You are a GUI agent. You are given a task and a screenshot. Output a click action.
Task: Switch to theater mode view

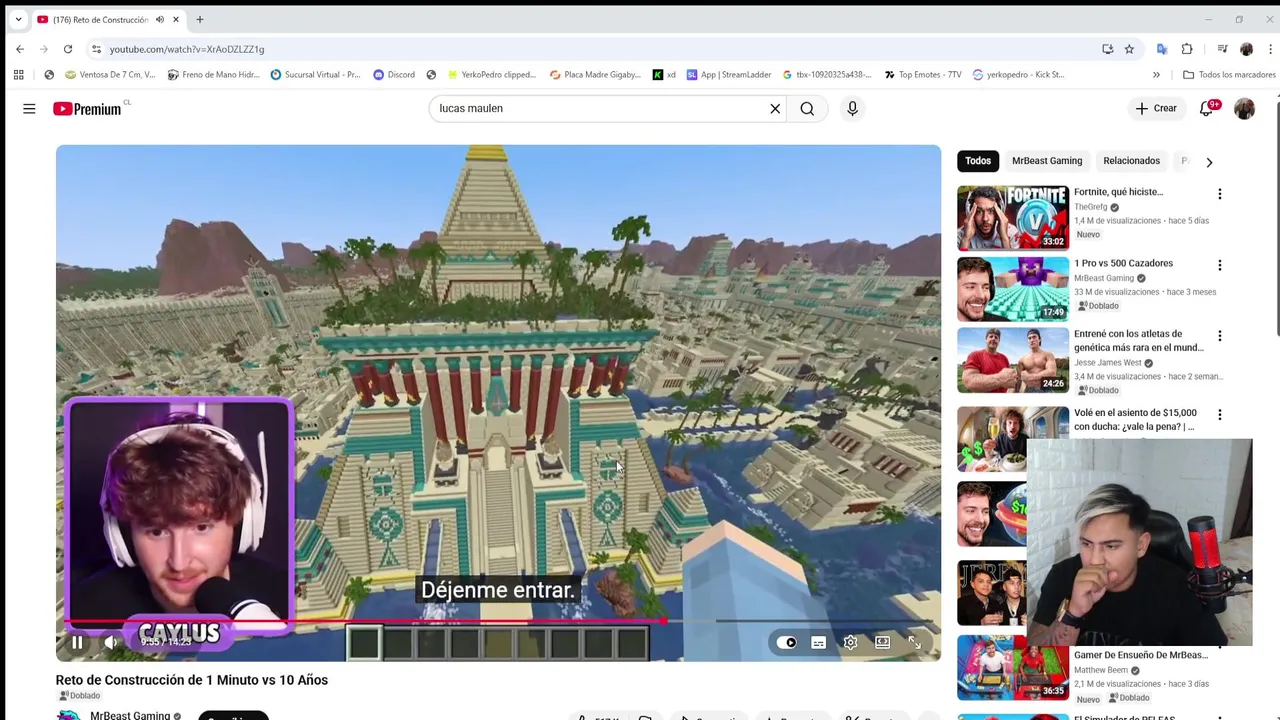tap(882, 642)
